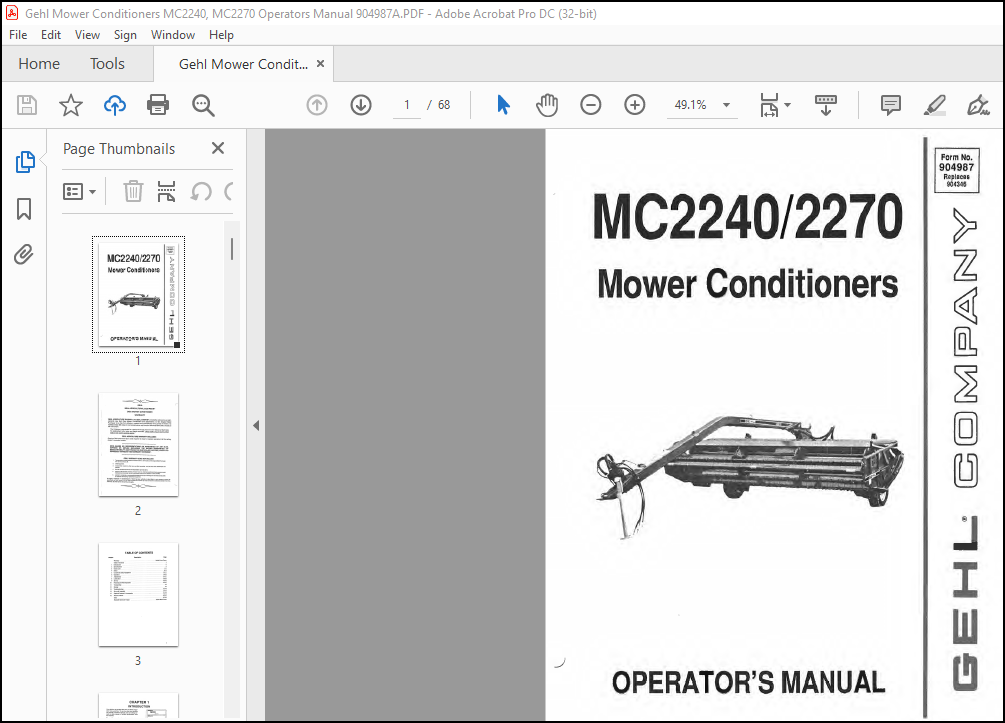The width and height of the screenshot is (1005, 723).
Task: Close the Gehl Mower Condit... document tab
Action: [320, 63]
